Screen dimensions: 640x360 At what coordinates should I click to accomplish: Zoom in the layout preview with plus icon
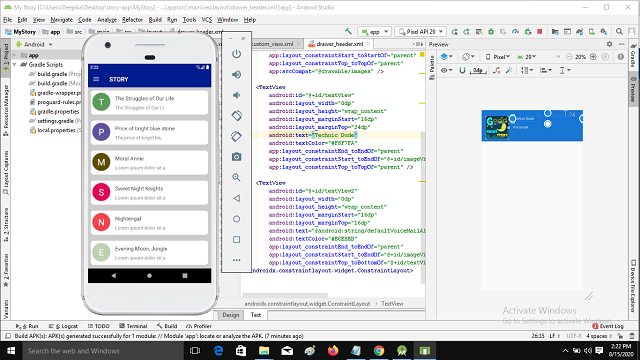(593, 57)
